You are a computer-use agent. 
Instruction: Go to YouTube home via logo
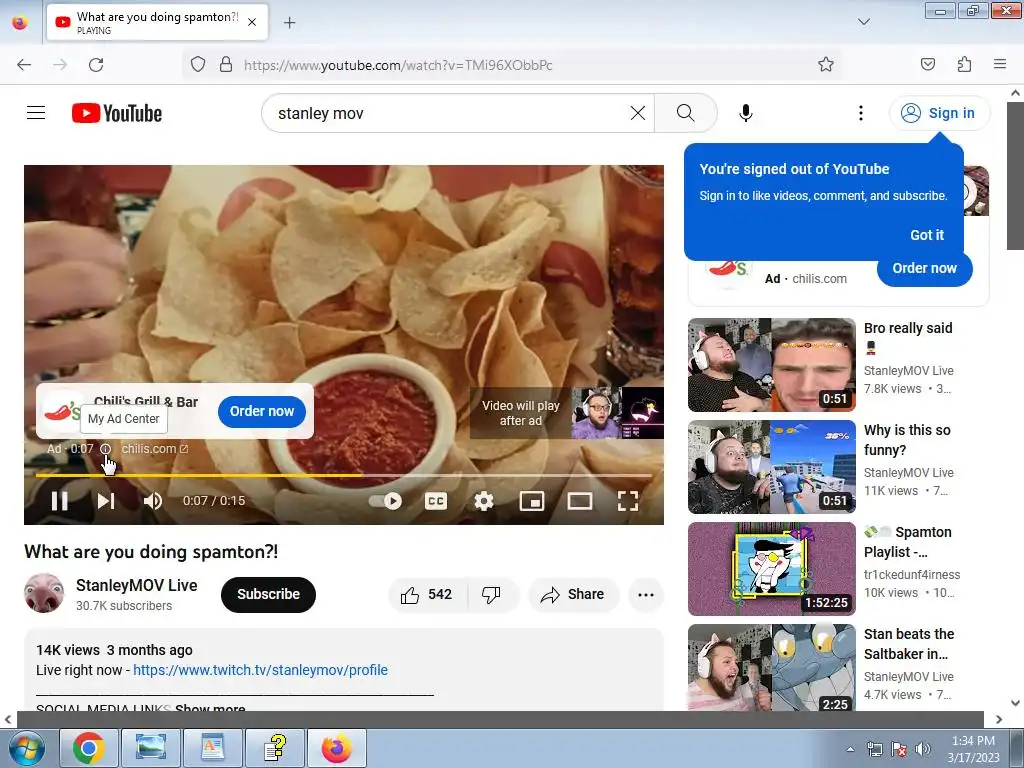[117, 113]
